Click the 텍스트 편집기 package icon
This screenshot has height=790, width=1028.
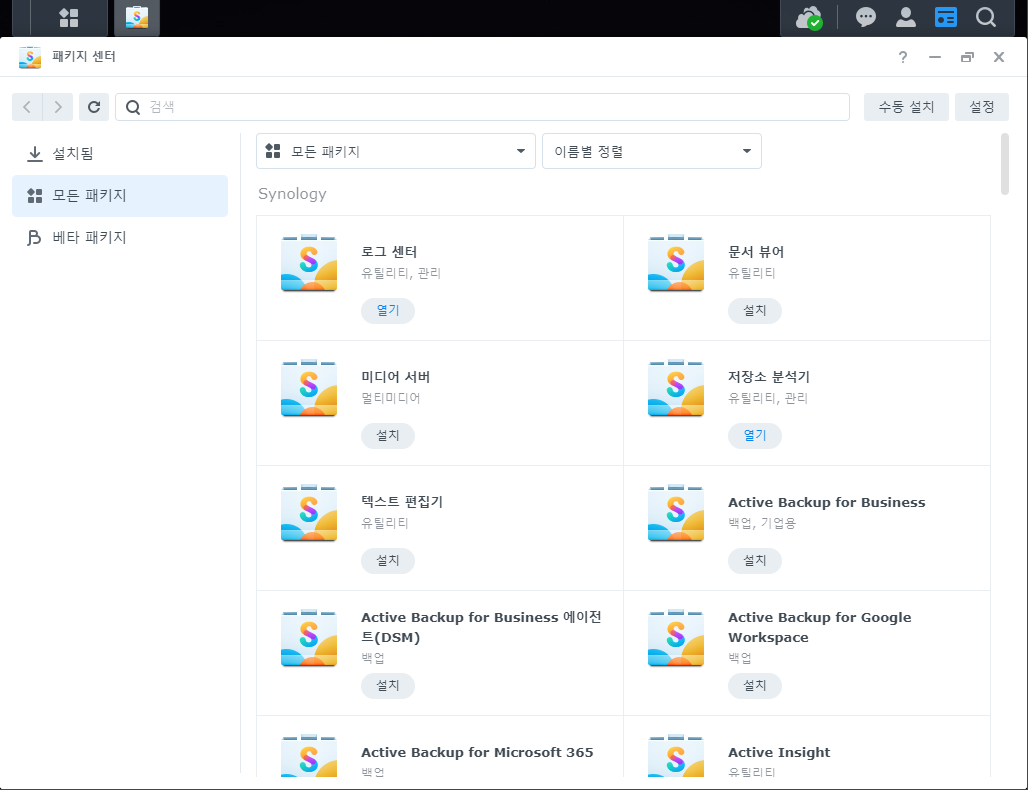point(309,513)
